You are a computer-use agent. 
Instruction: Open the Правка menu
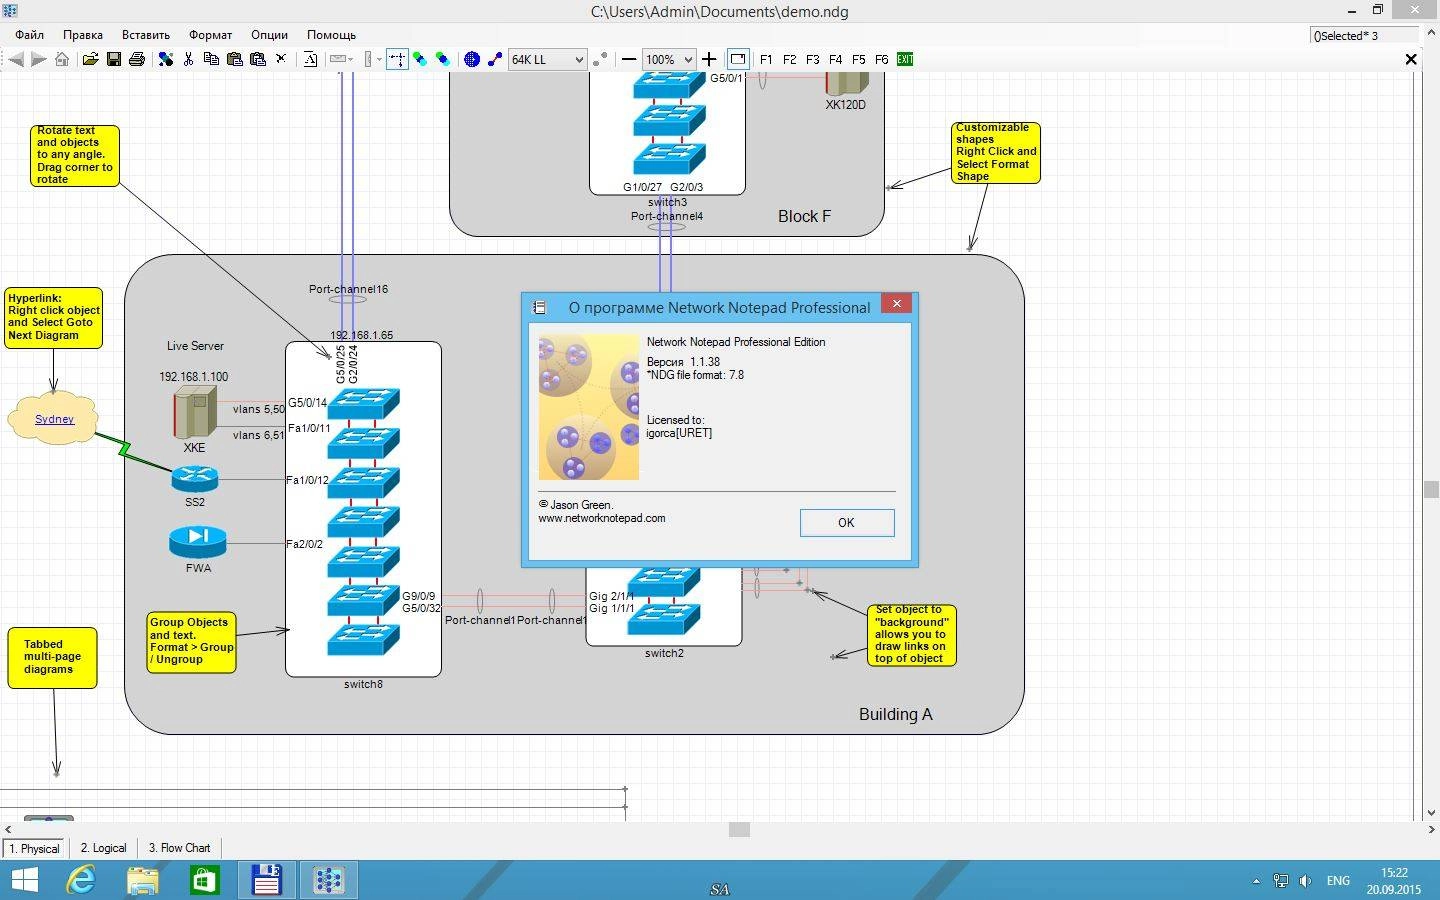pos(83,35)
